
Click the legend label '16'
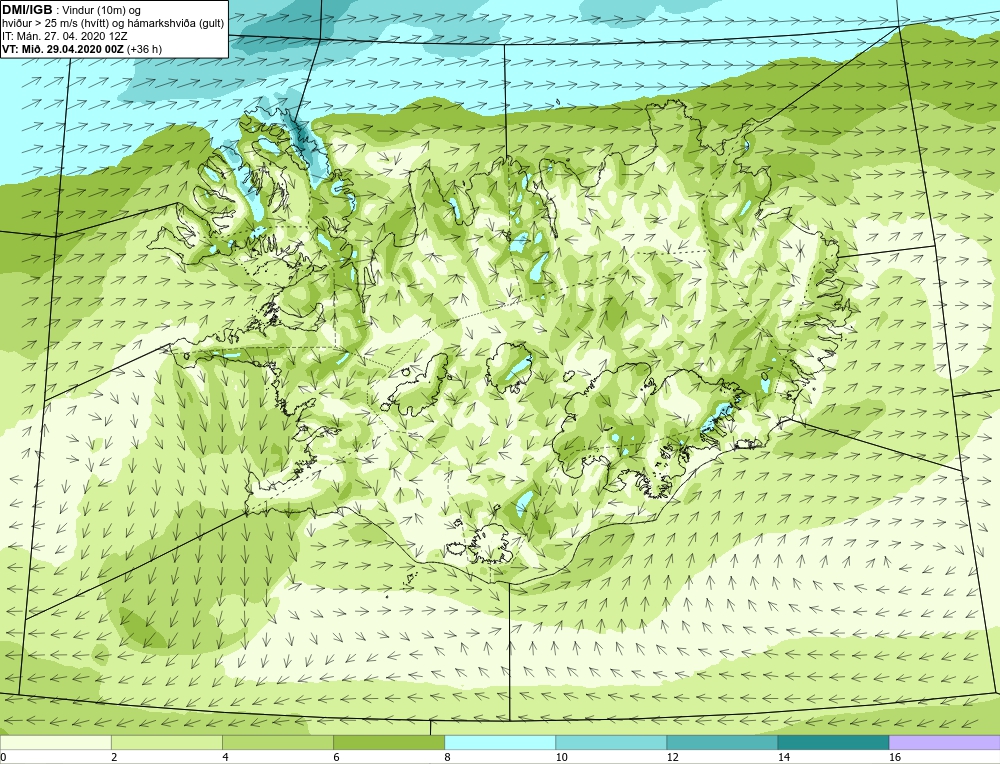[x=894, y=757]
